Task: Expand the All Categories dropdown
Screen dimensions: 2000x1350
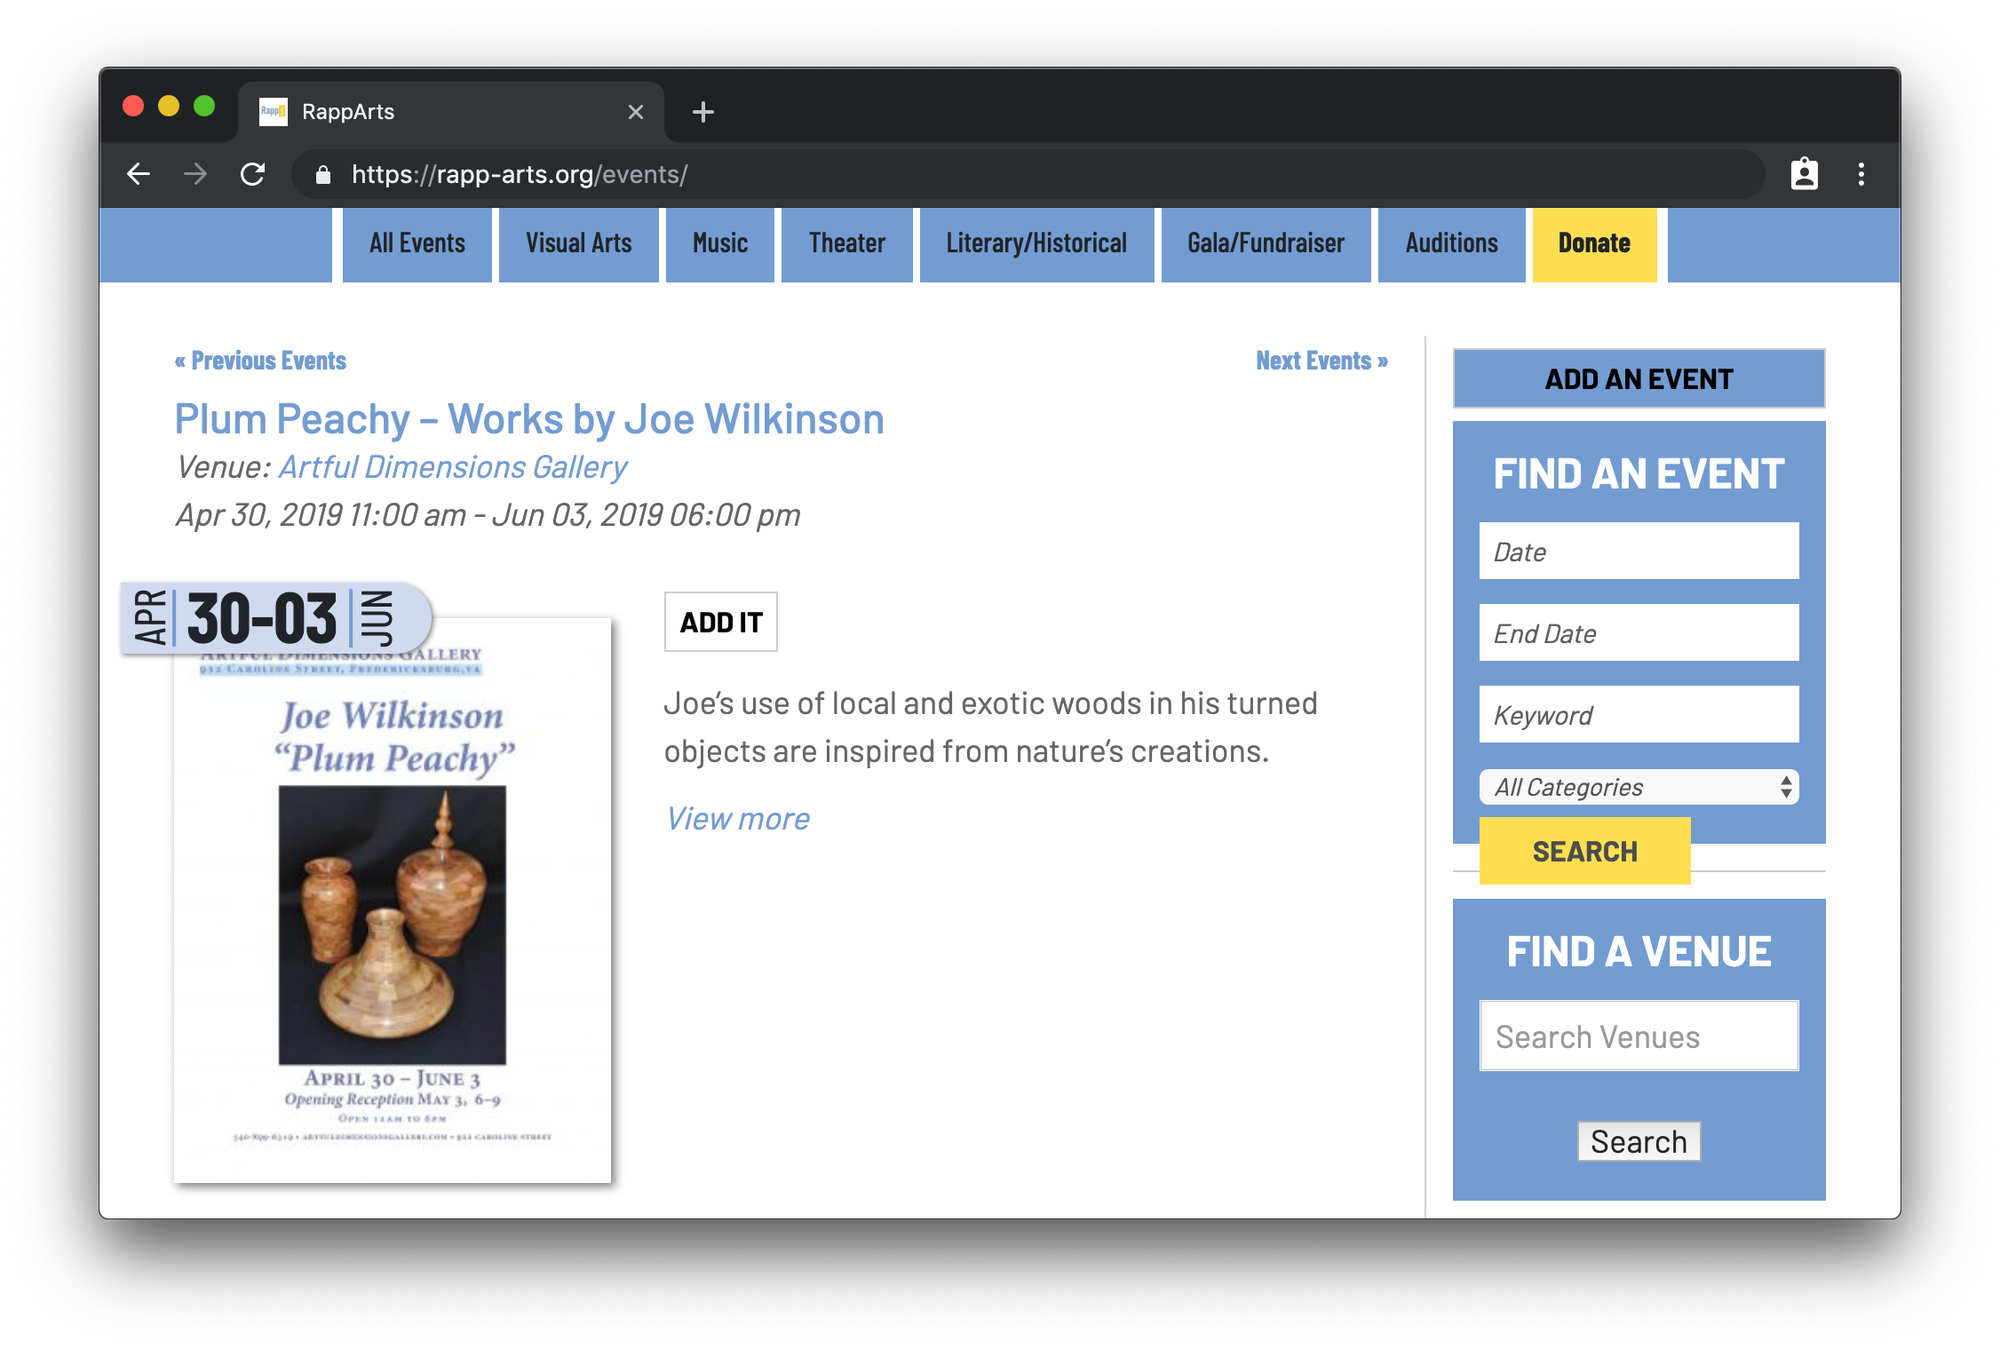Action: (1638, 787)
